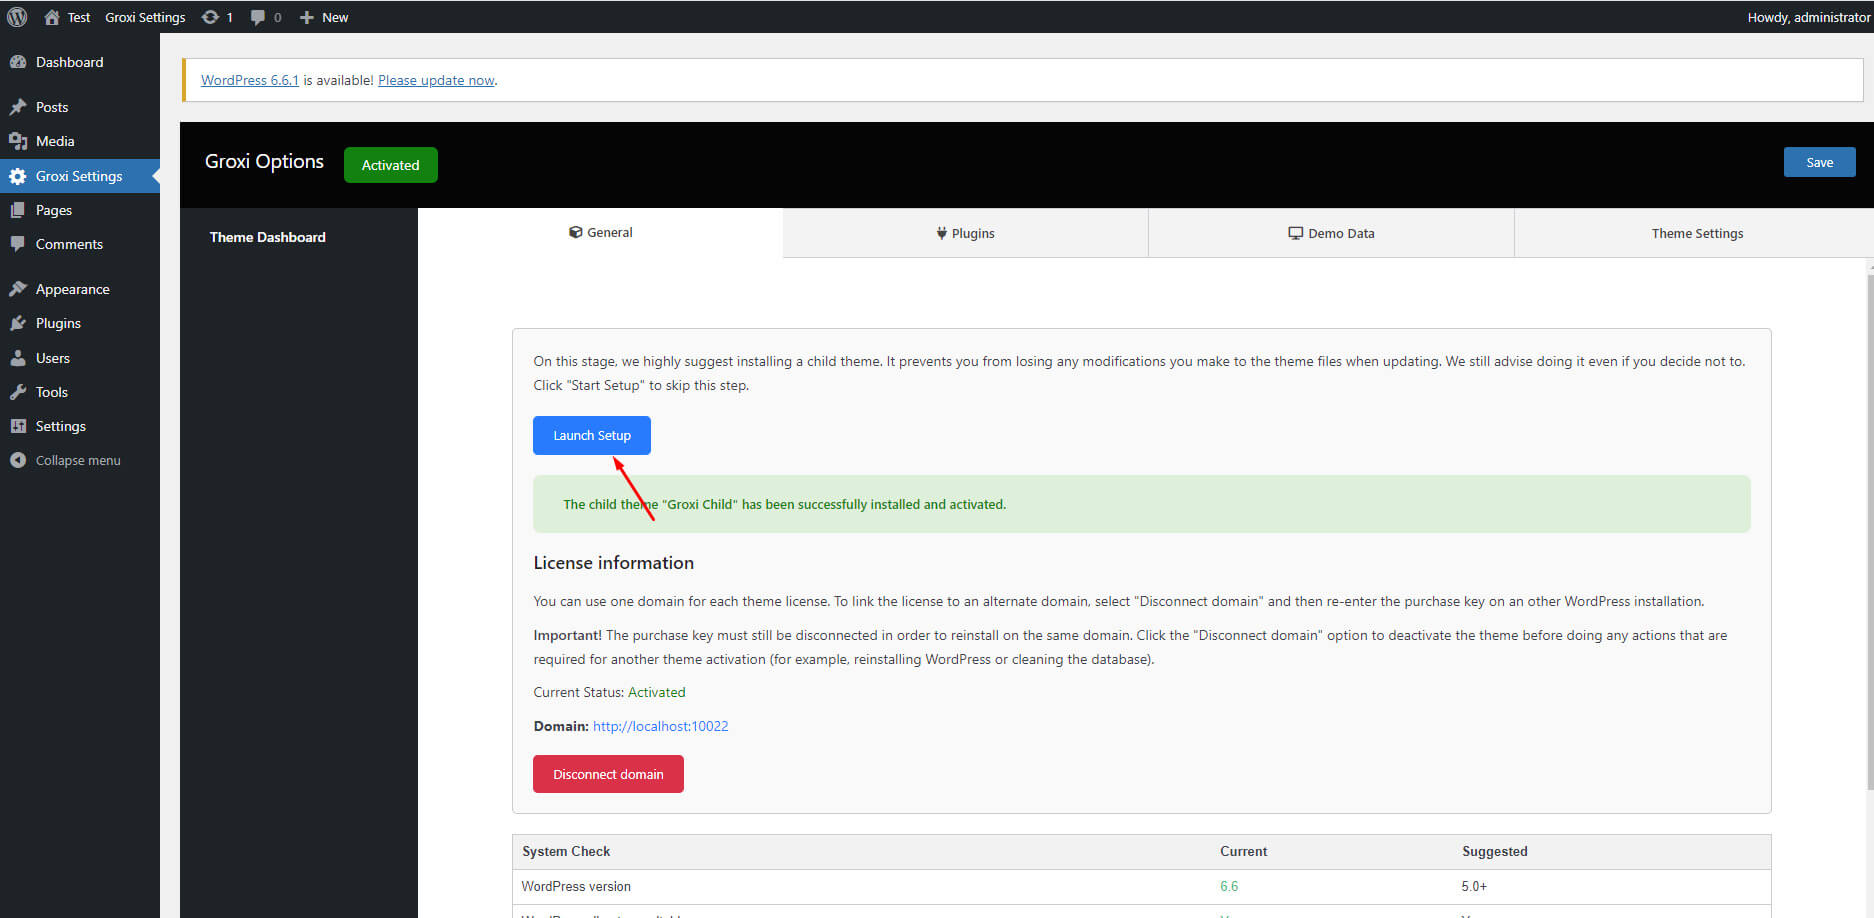Image resolution: width=1874 pixels, height=918 pixels.
Task: Open Users menu item
Action: pos(80,358)
